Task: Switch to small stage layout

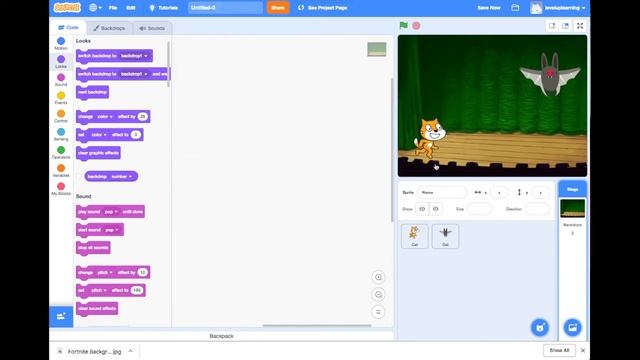Action: 552,26
